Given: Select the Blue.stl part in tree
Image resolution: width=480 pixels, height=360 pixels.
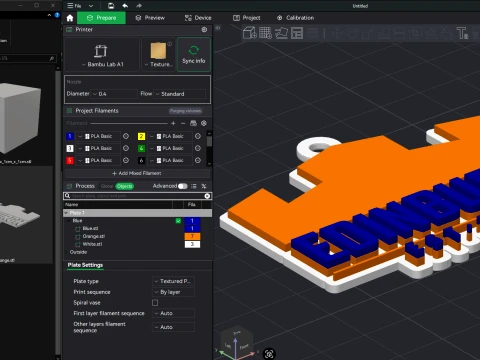Looking at the screenshot, I should click(90, 228).
